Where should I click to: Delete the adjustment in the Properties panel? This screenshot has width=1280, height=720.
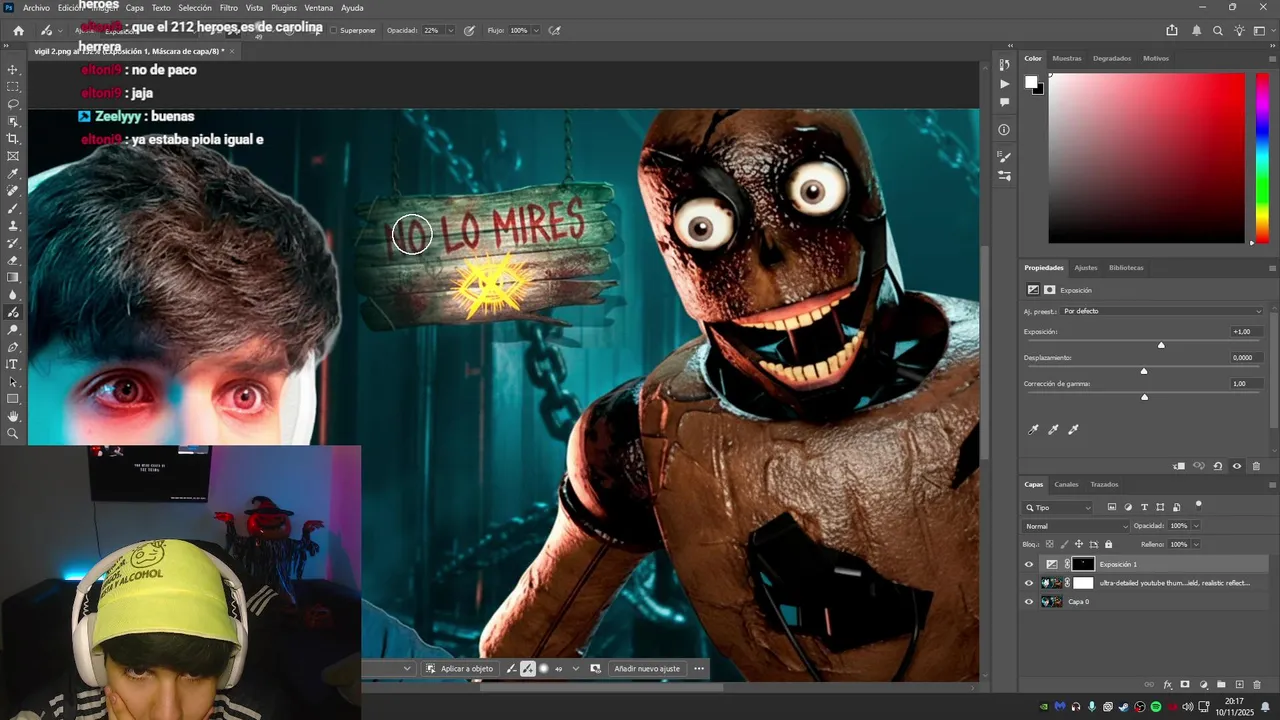click(x=1254, y=466)
